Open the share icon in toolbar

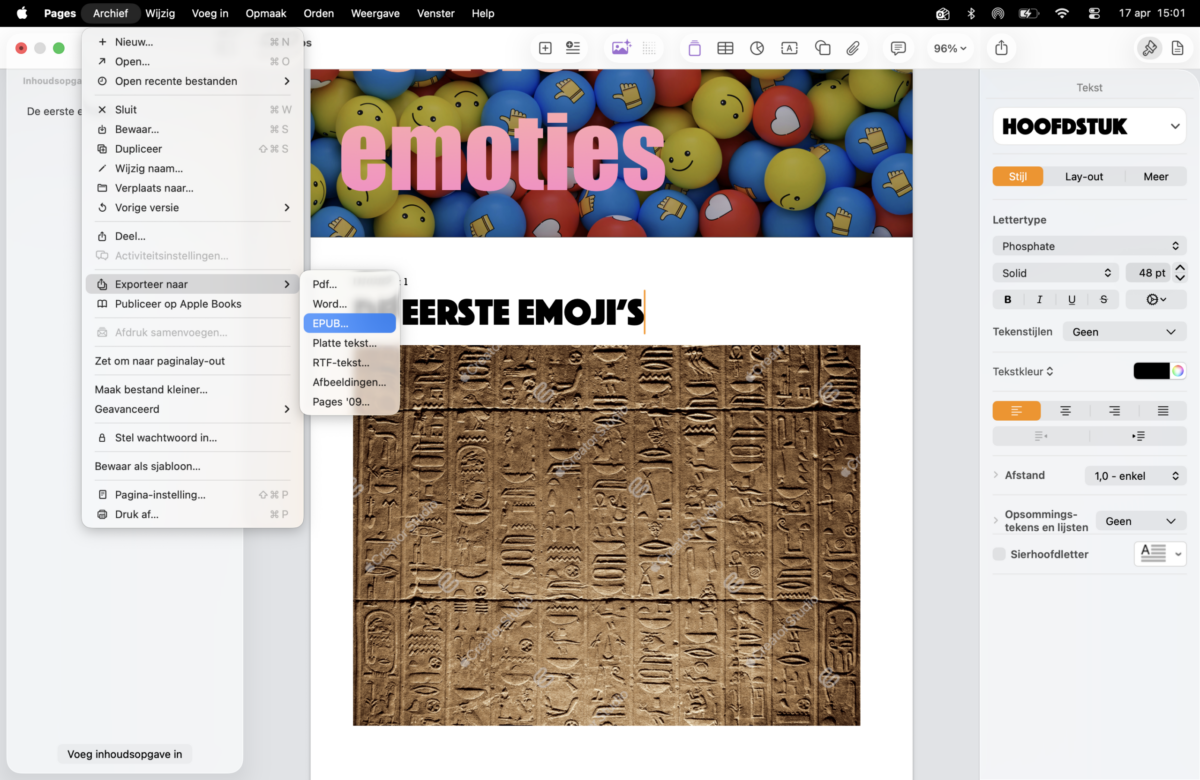(1001, 48)
